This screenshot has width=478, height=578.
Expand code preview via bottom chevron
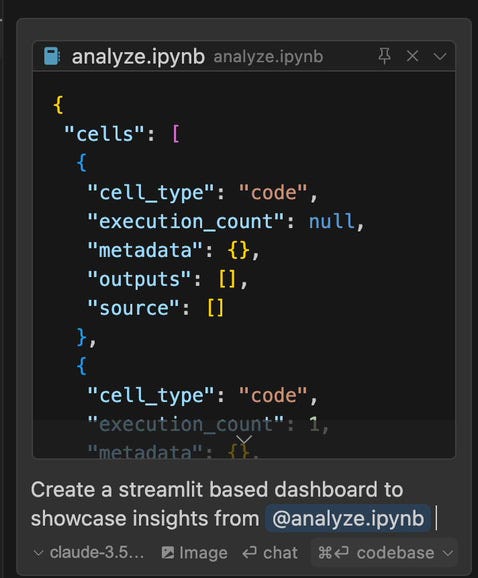point(244,439)
